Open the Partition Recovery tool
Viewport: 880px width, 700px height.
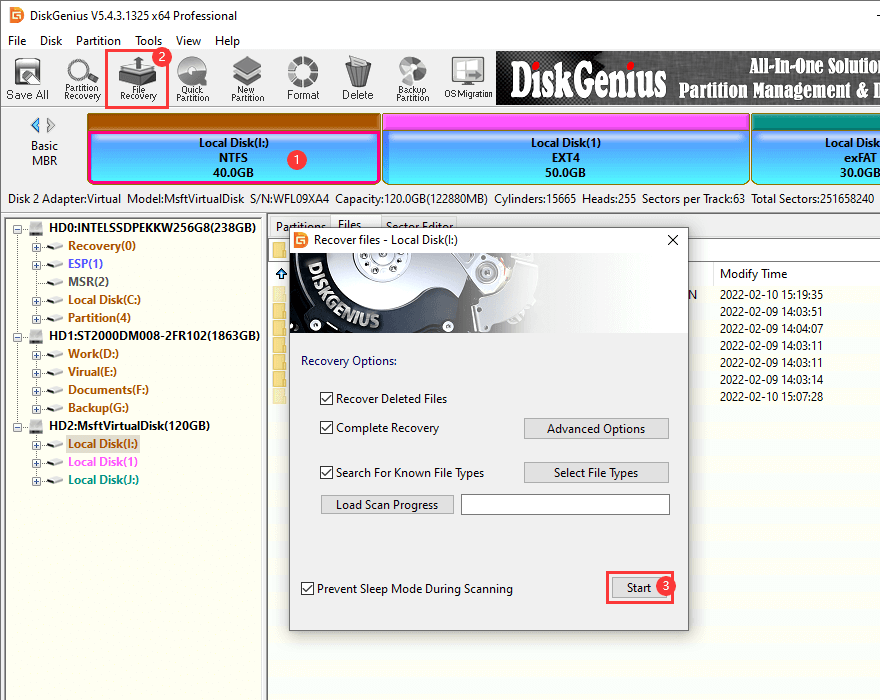click(82, 80)
